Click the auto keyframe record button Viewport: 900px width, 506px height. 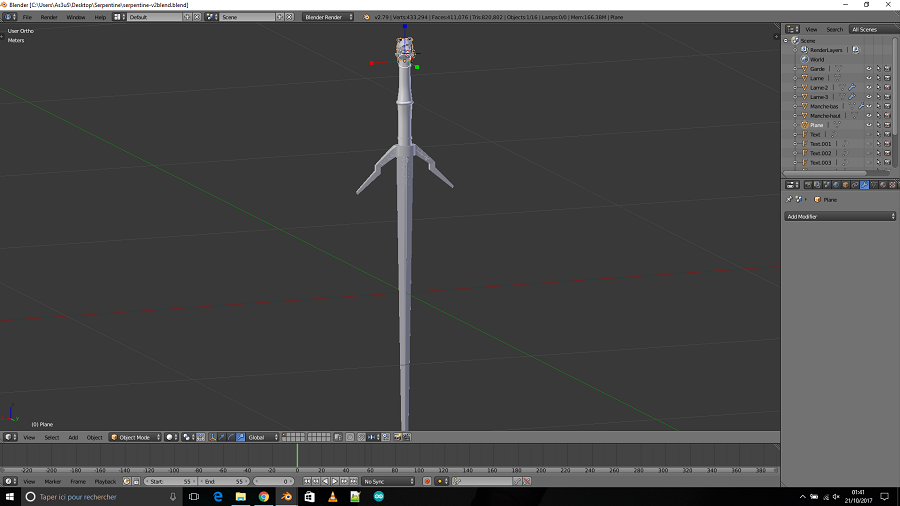[x=426, y=482]
